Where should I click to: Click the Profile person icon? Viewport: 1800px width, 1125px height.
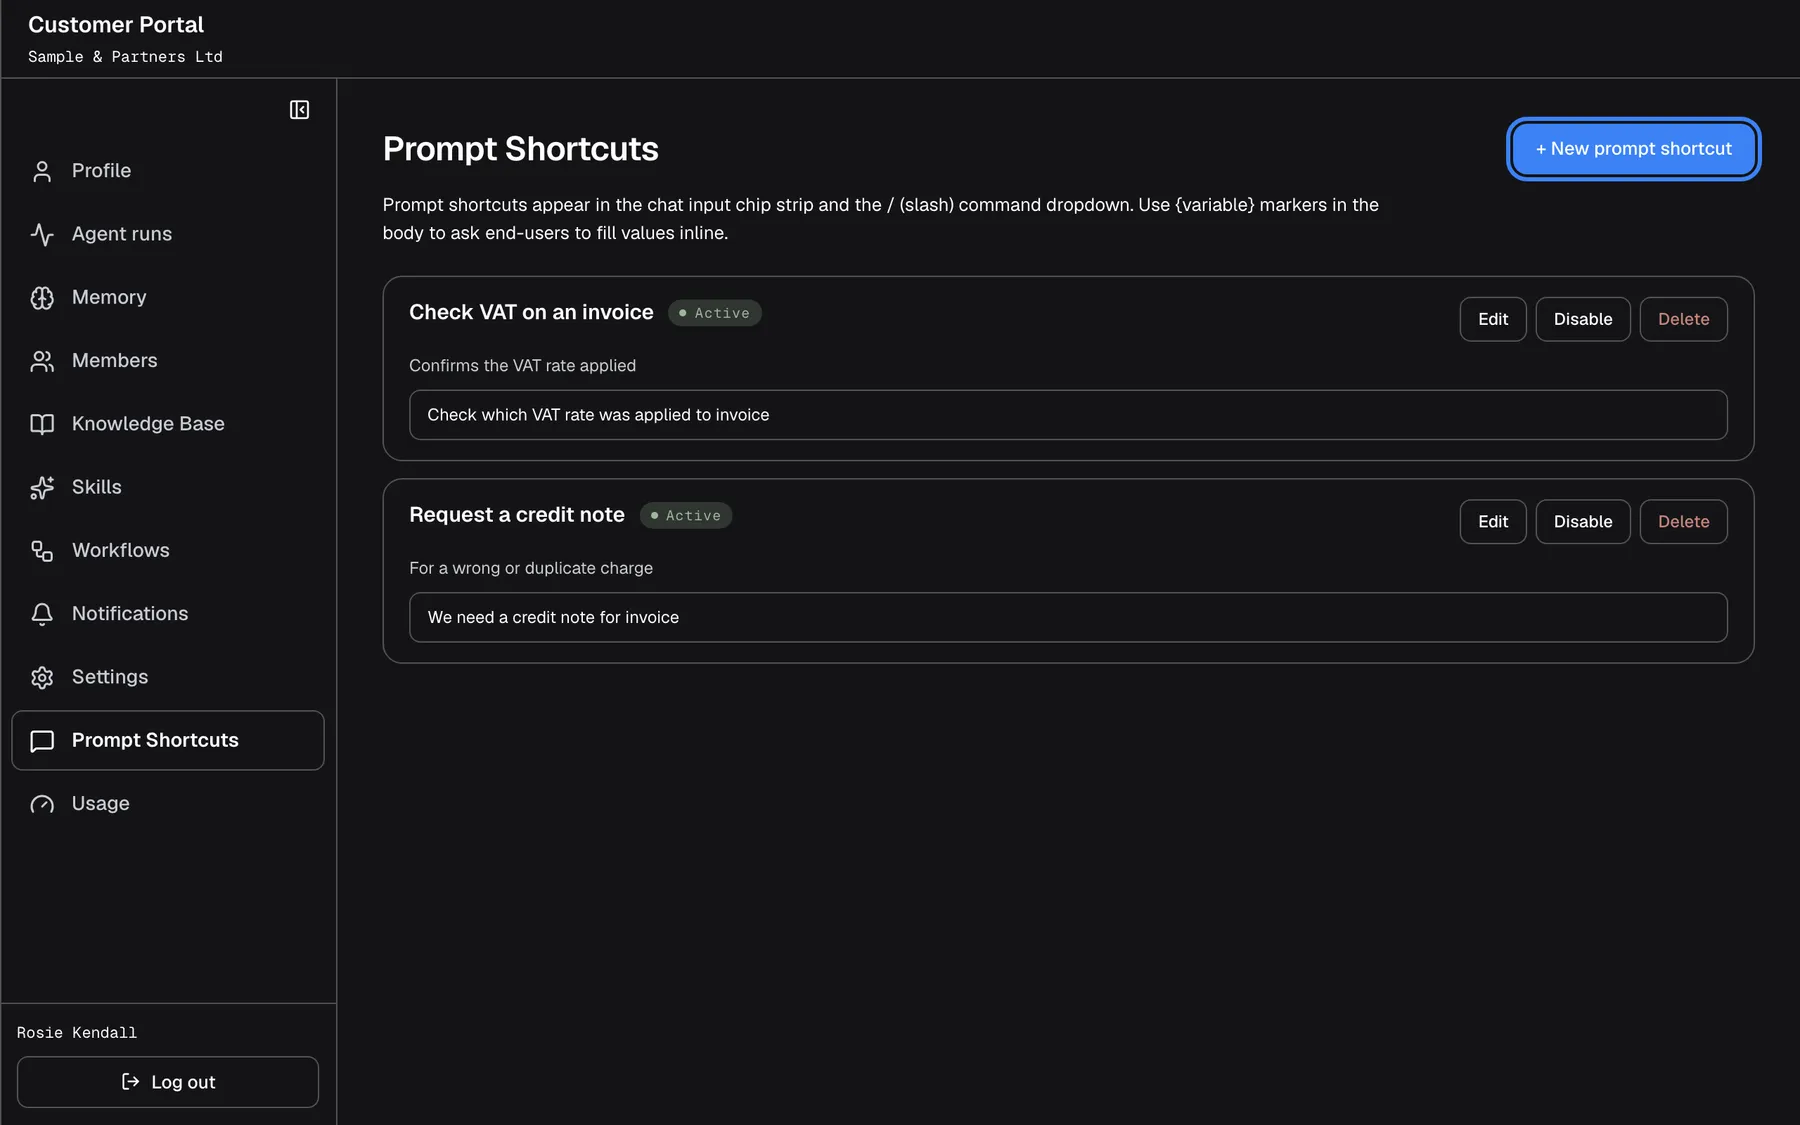click(42, 171)
